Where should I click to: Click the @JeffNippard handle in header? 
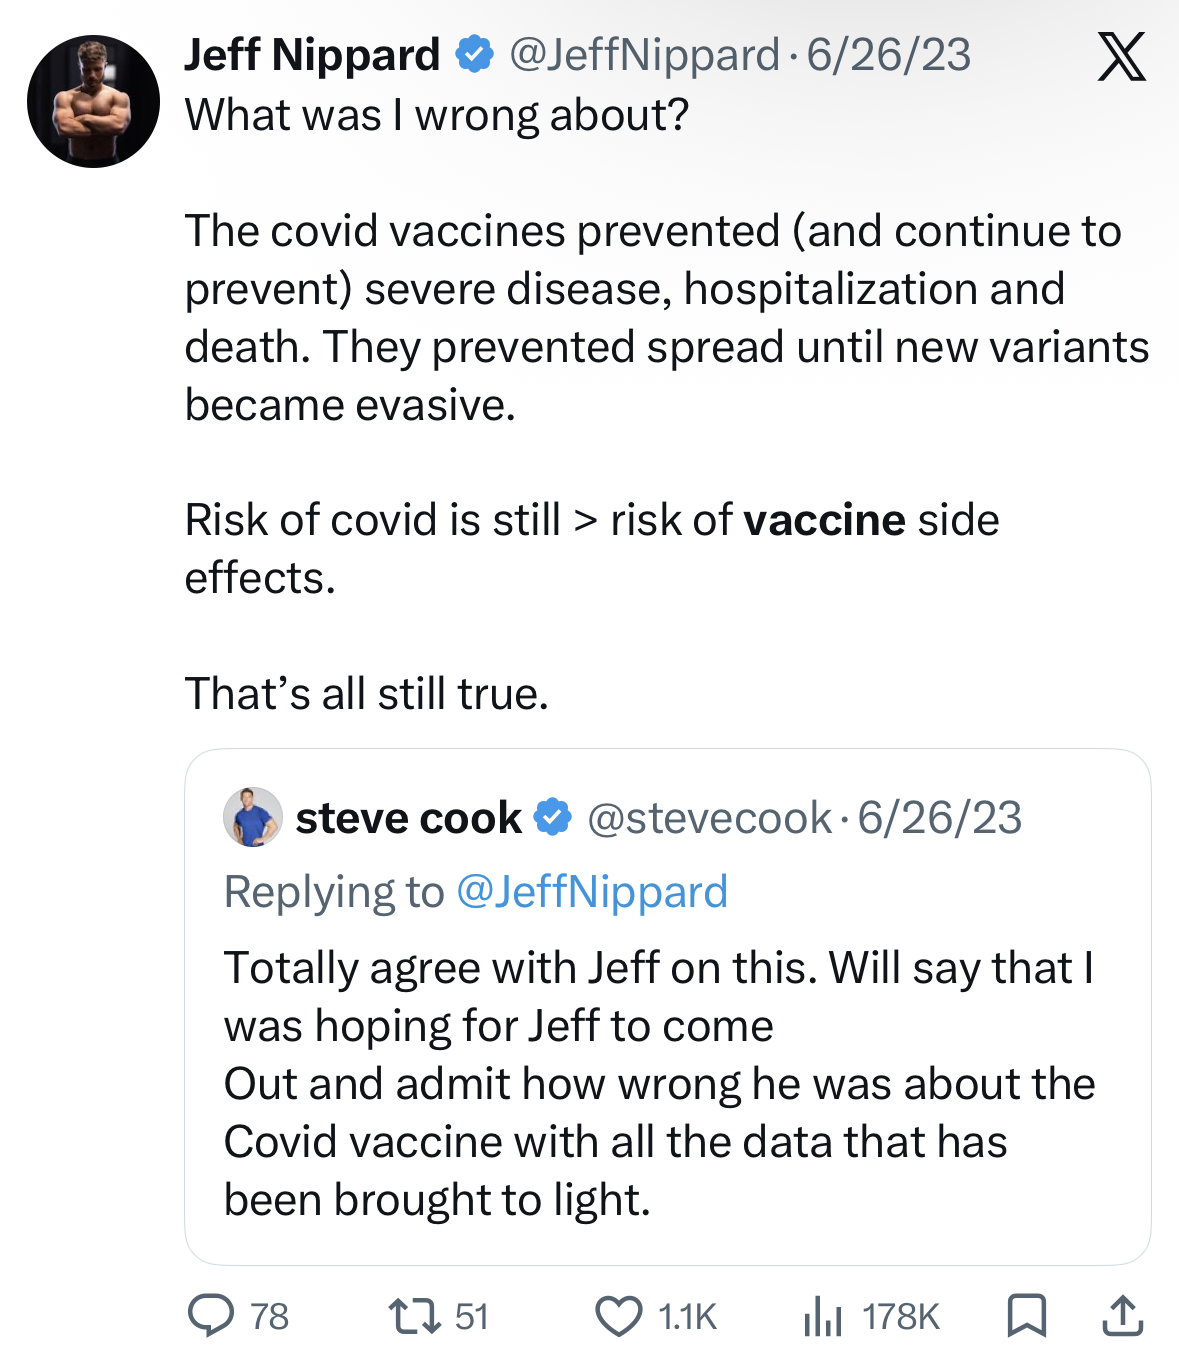pyautogui.click(x=644, y=54)
